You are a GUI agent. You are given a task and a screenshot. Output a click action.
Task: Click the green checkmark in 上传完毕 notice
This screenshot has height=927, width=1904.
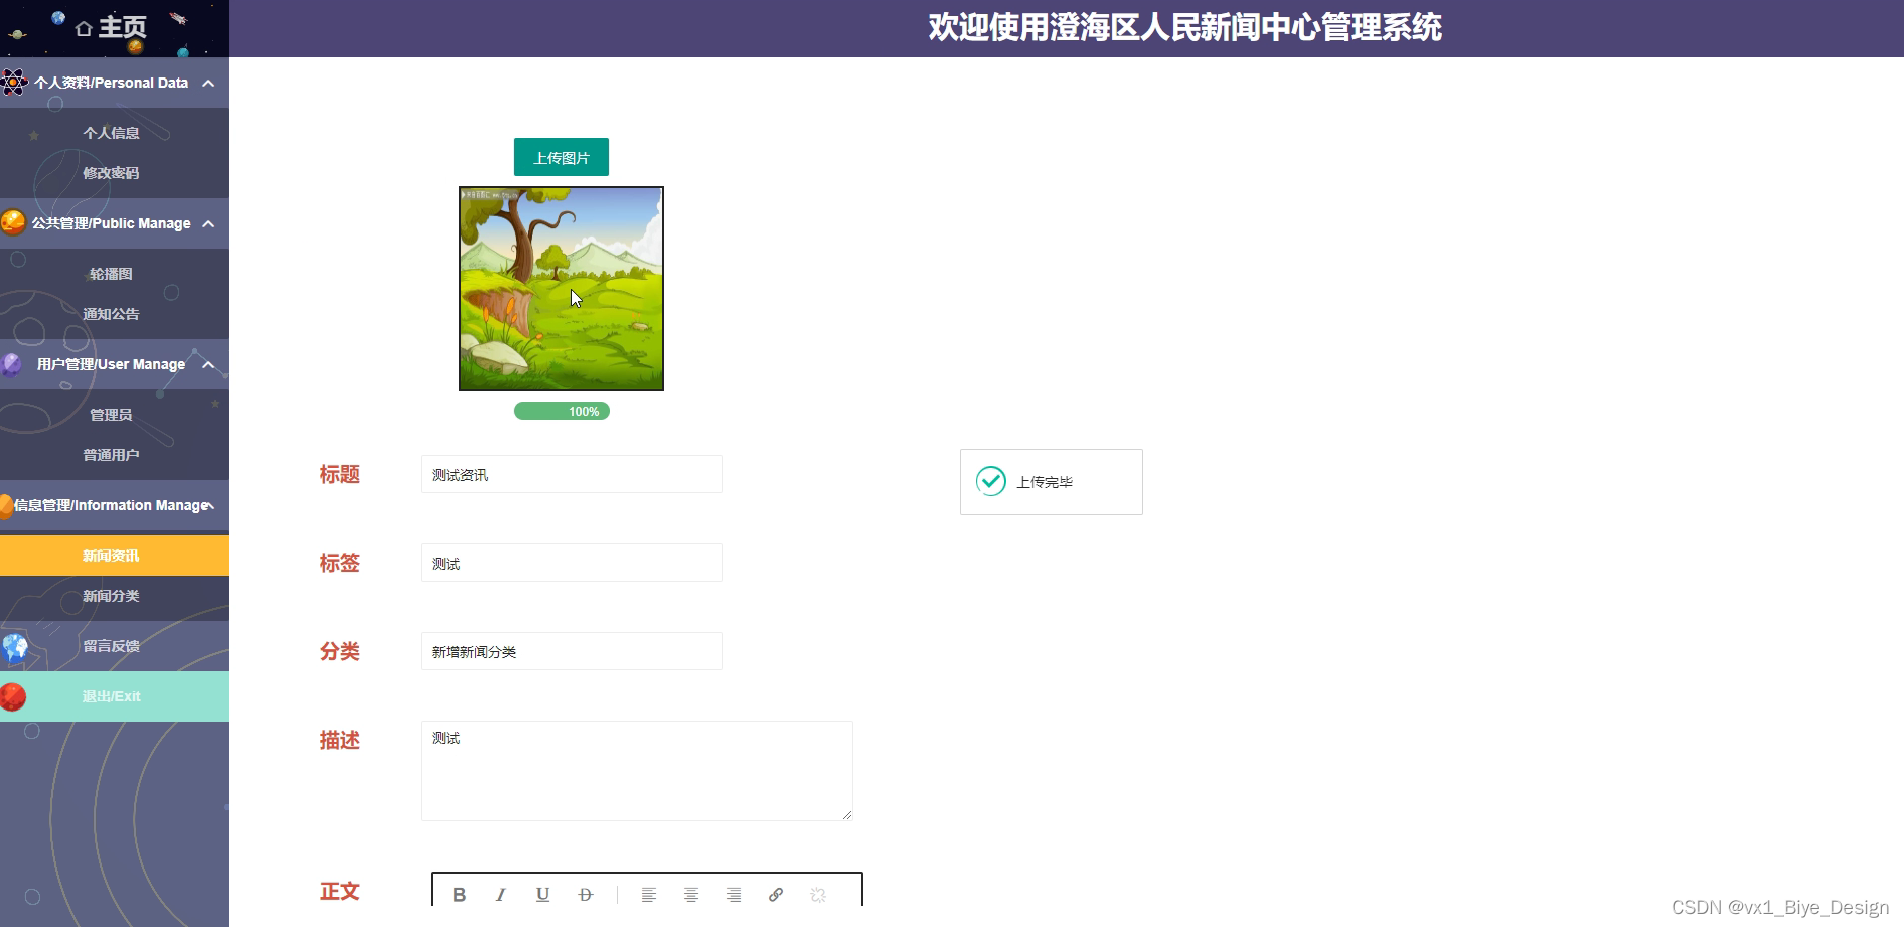pyautogui.click(x=991, y=481)
